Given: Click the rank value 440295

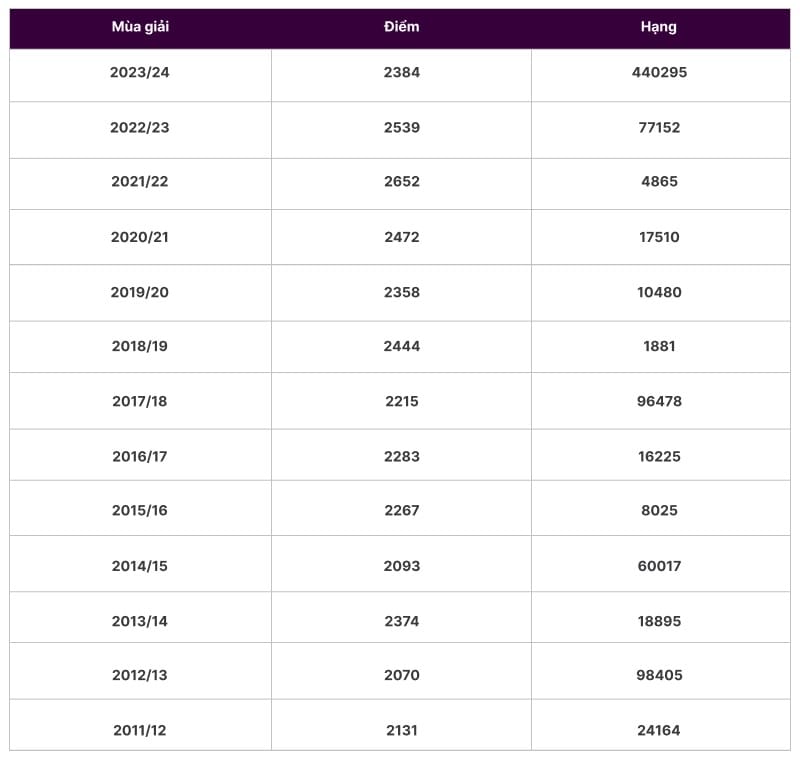Looking at the screenshot, I should pyautogui.click(x=659, y=73).
